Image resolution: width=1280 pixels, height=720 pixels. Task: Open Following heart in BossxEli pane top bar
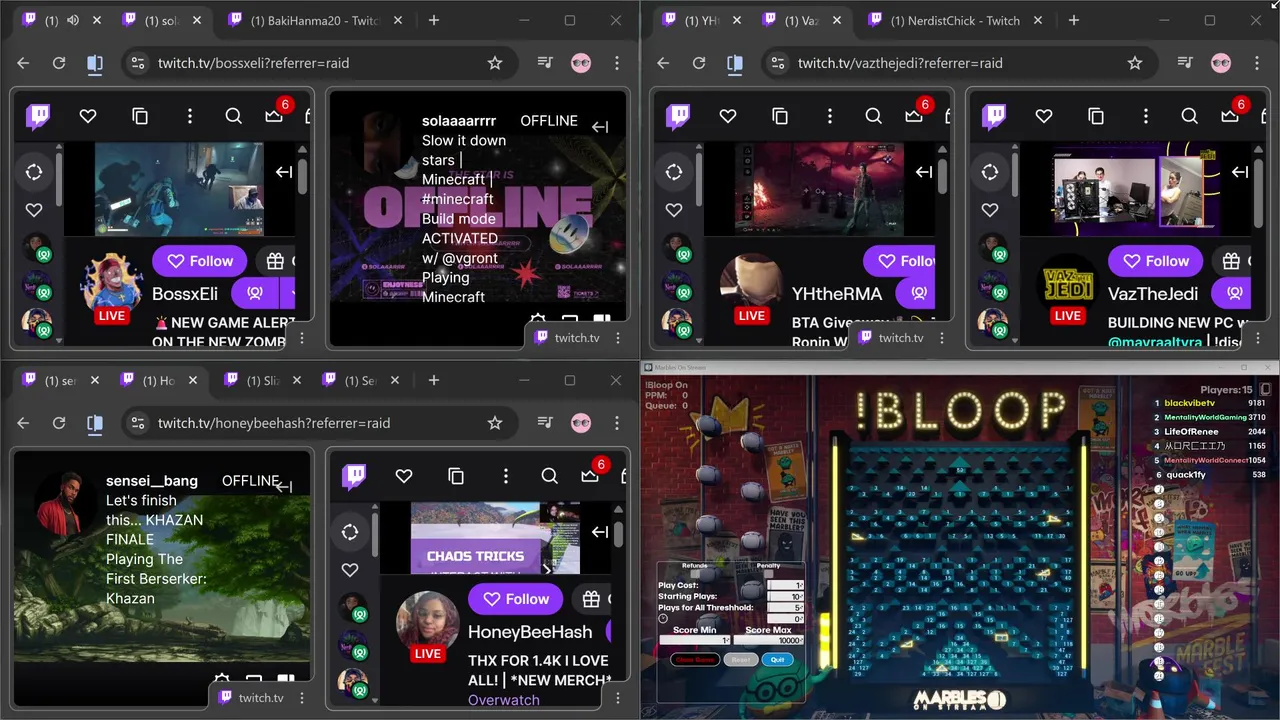click(88, 116)
